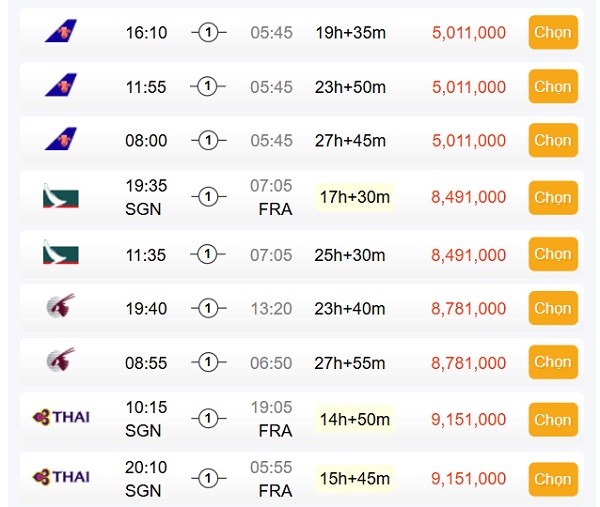600x507 pixels.
Task: Click the Thai Airways logo on the 10:15 flight
Action: coord(61,417)
